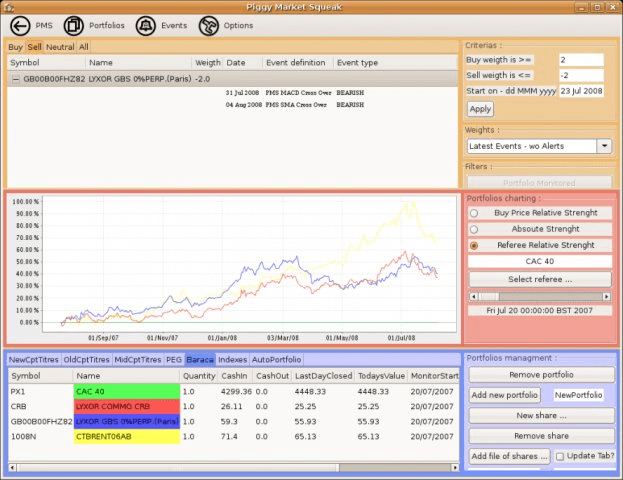Click the Fri Jul 20 2007 date label
The height and width of the screenshot is (480, 623).
[x=540, y=311]
